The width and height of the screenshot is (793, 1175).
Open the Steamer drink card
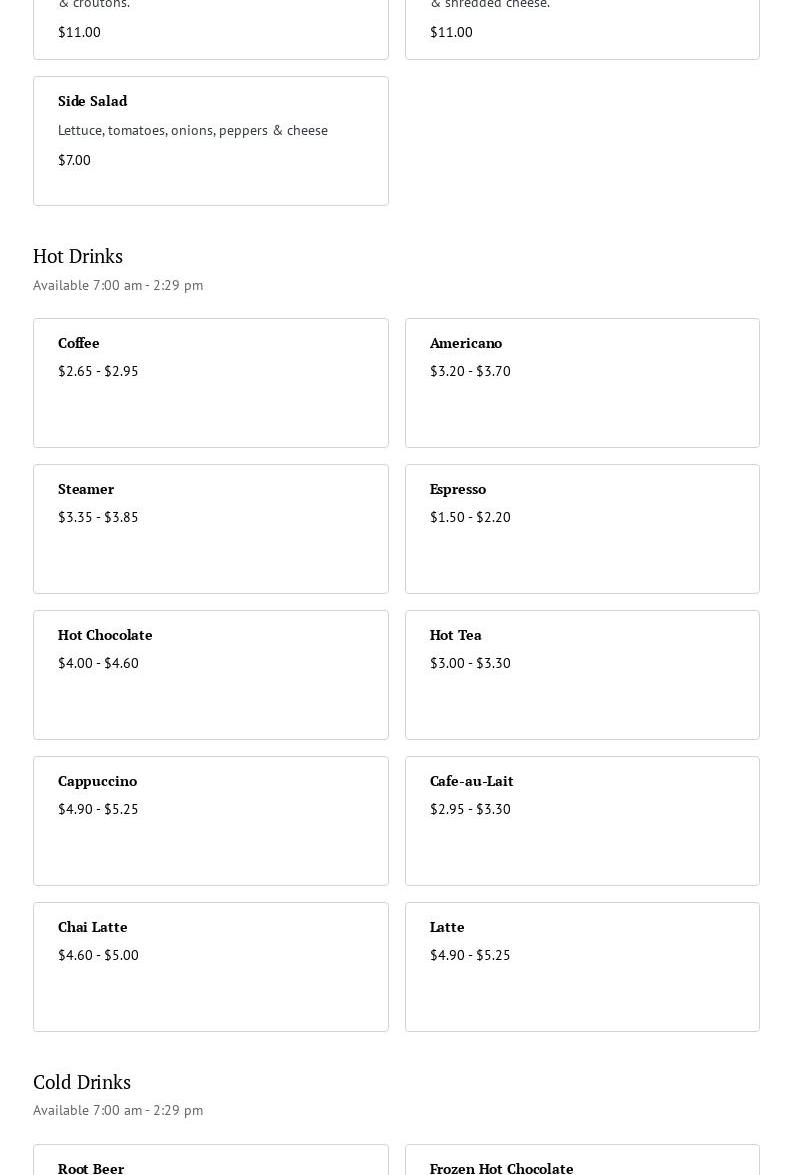coord(210,528)
